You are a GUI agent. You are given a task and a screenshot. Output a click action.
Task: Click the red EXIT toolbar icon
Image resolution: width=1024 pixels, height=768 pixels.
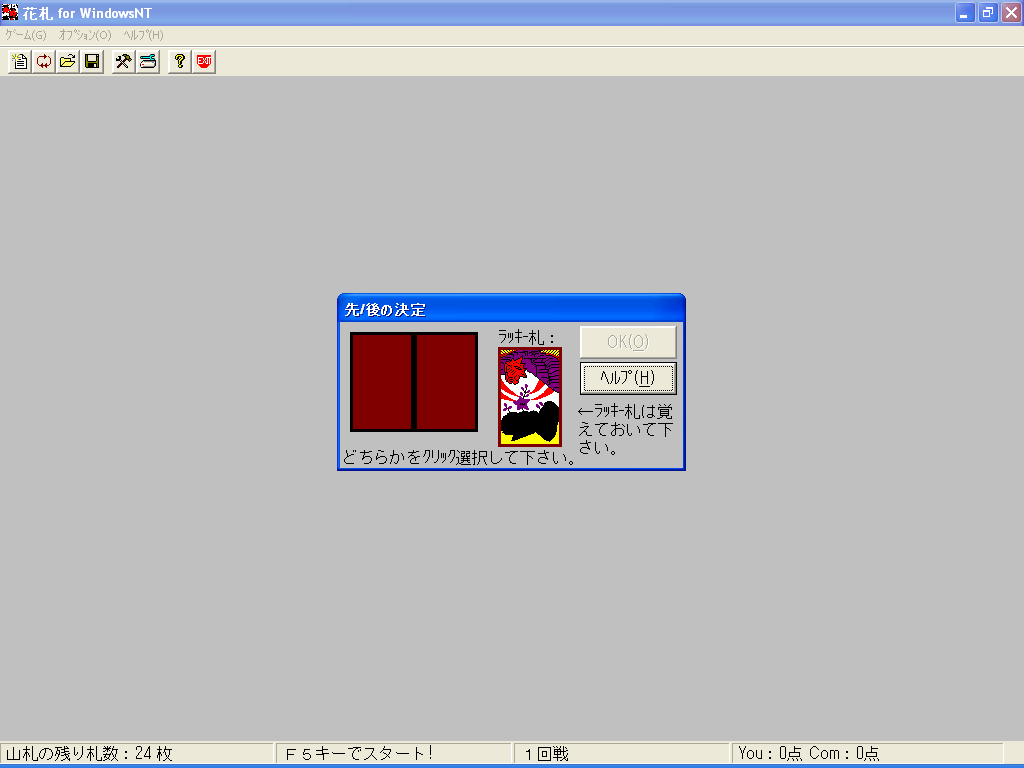coord(204,61)
